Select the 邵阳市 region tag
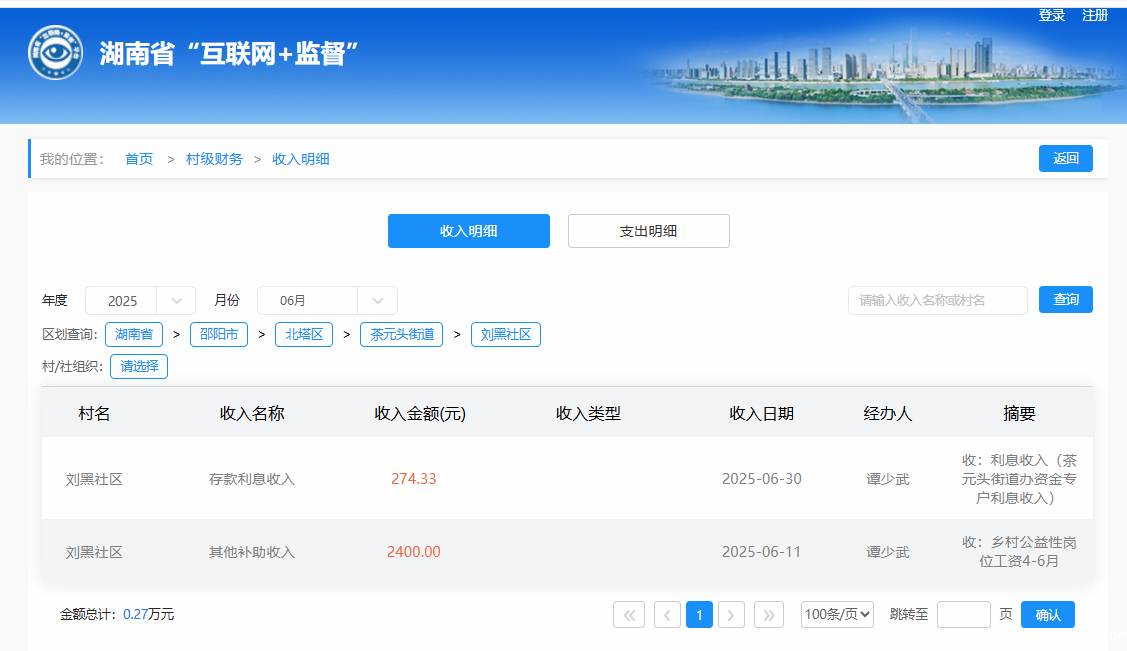The image size is (1127, 651). [x=218, y=335]
